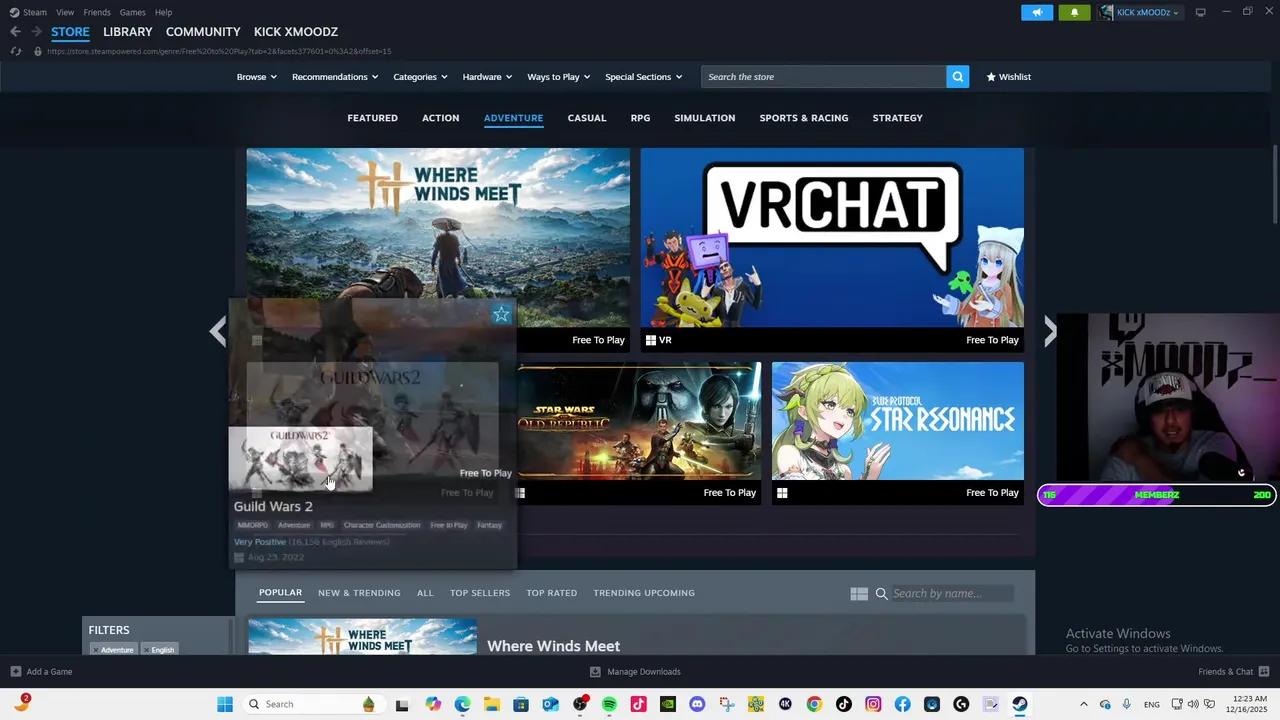Click the Windows Start button
This screenshot has width=1280, height=720.
225,704
